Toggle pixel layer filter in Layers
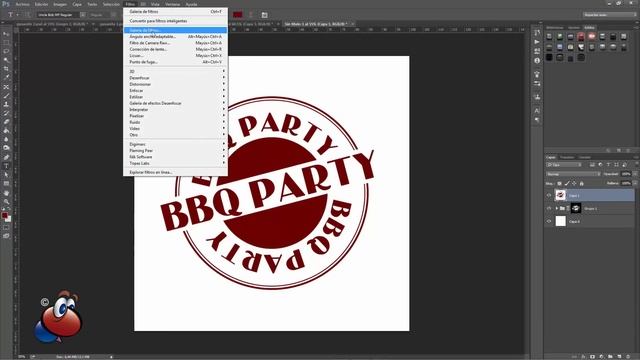Viewport: 640px width, 360px height. [592, 165]
